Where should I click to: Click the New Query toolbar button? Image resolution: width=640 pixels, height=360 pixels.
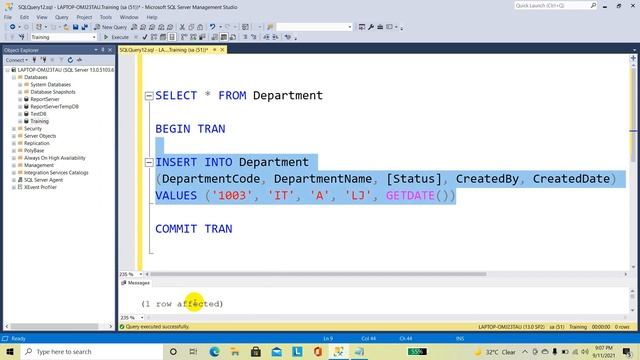pyautogui.click(x=111, y=27)
